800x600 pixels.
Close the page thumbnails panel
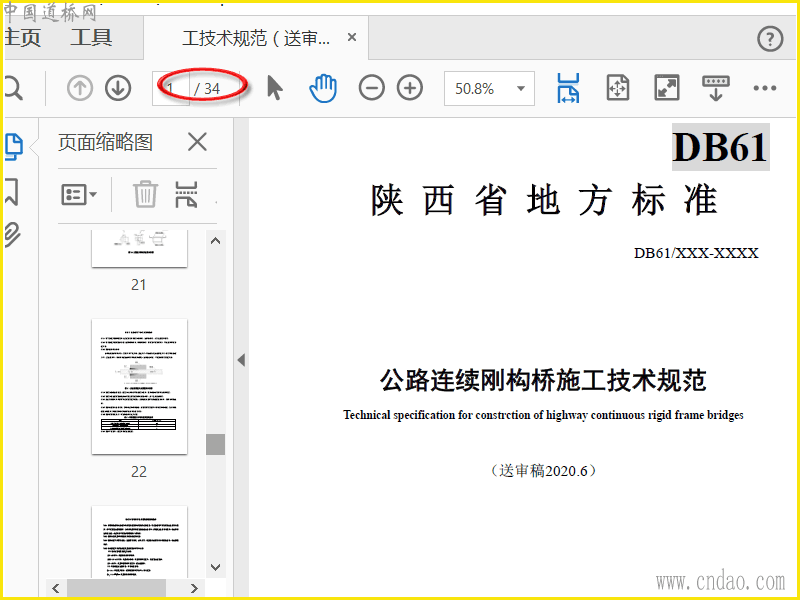point(197,142)
